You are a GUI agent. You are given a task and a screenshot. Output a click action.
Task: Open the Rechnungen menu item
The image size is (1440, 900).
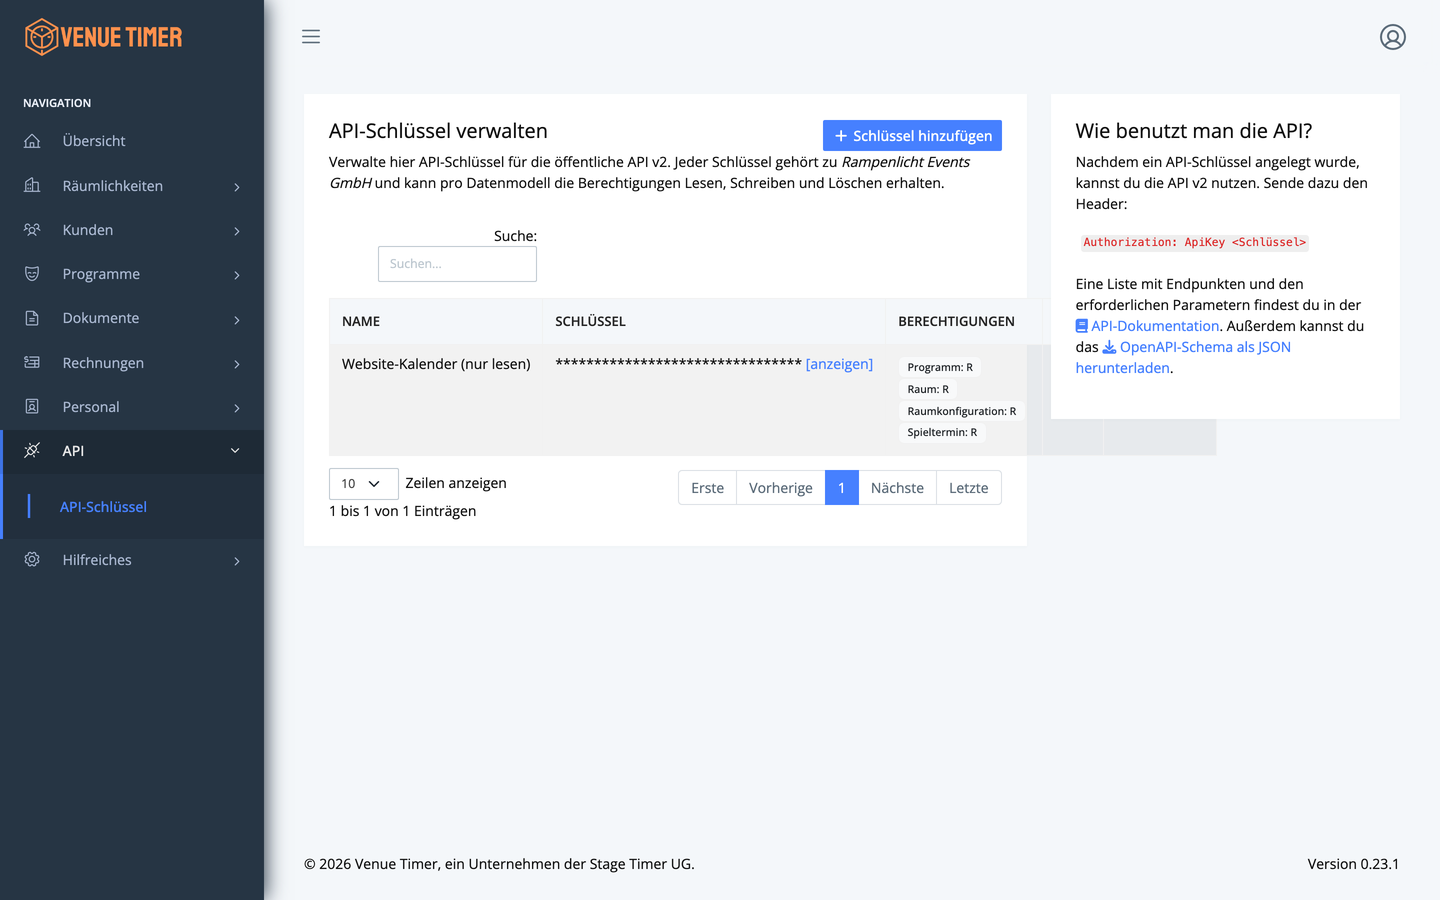[132, 363]
